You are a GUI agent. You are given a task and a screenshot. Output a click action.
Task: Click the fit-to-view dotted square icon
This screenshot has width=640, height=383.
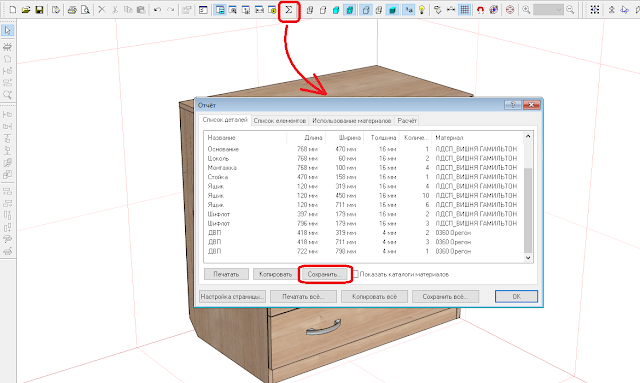[595, 9]
